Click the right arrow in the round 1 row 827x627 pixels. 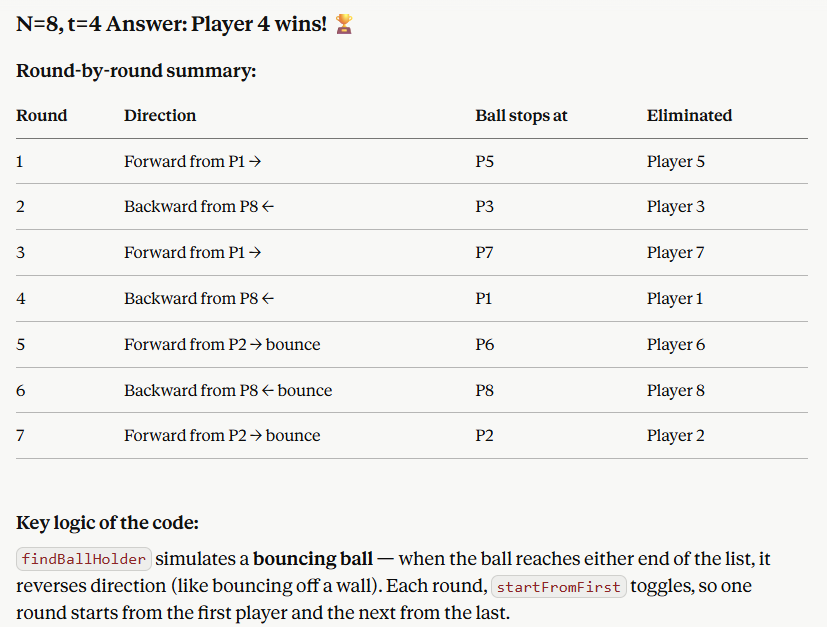coord(255,161)
